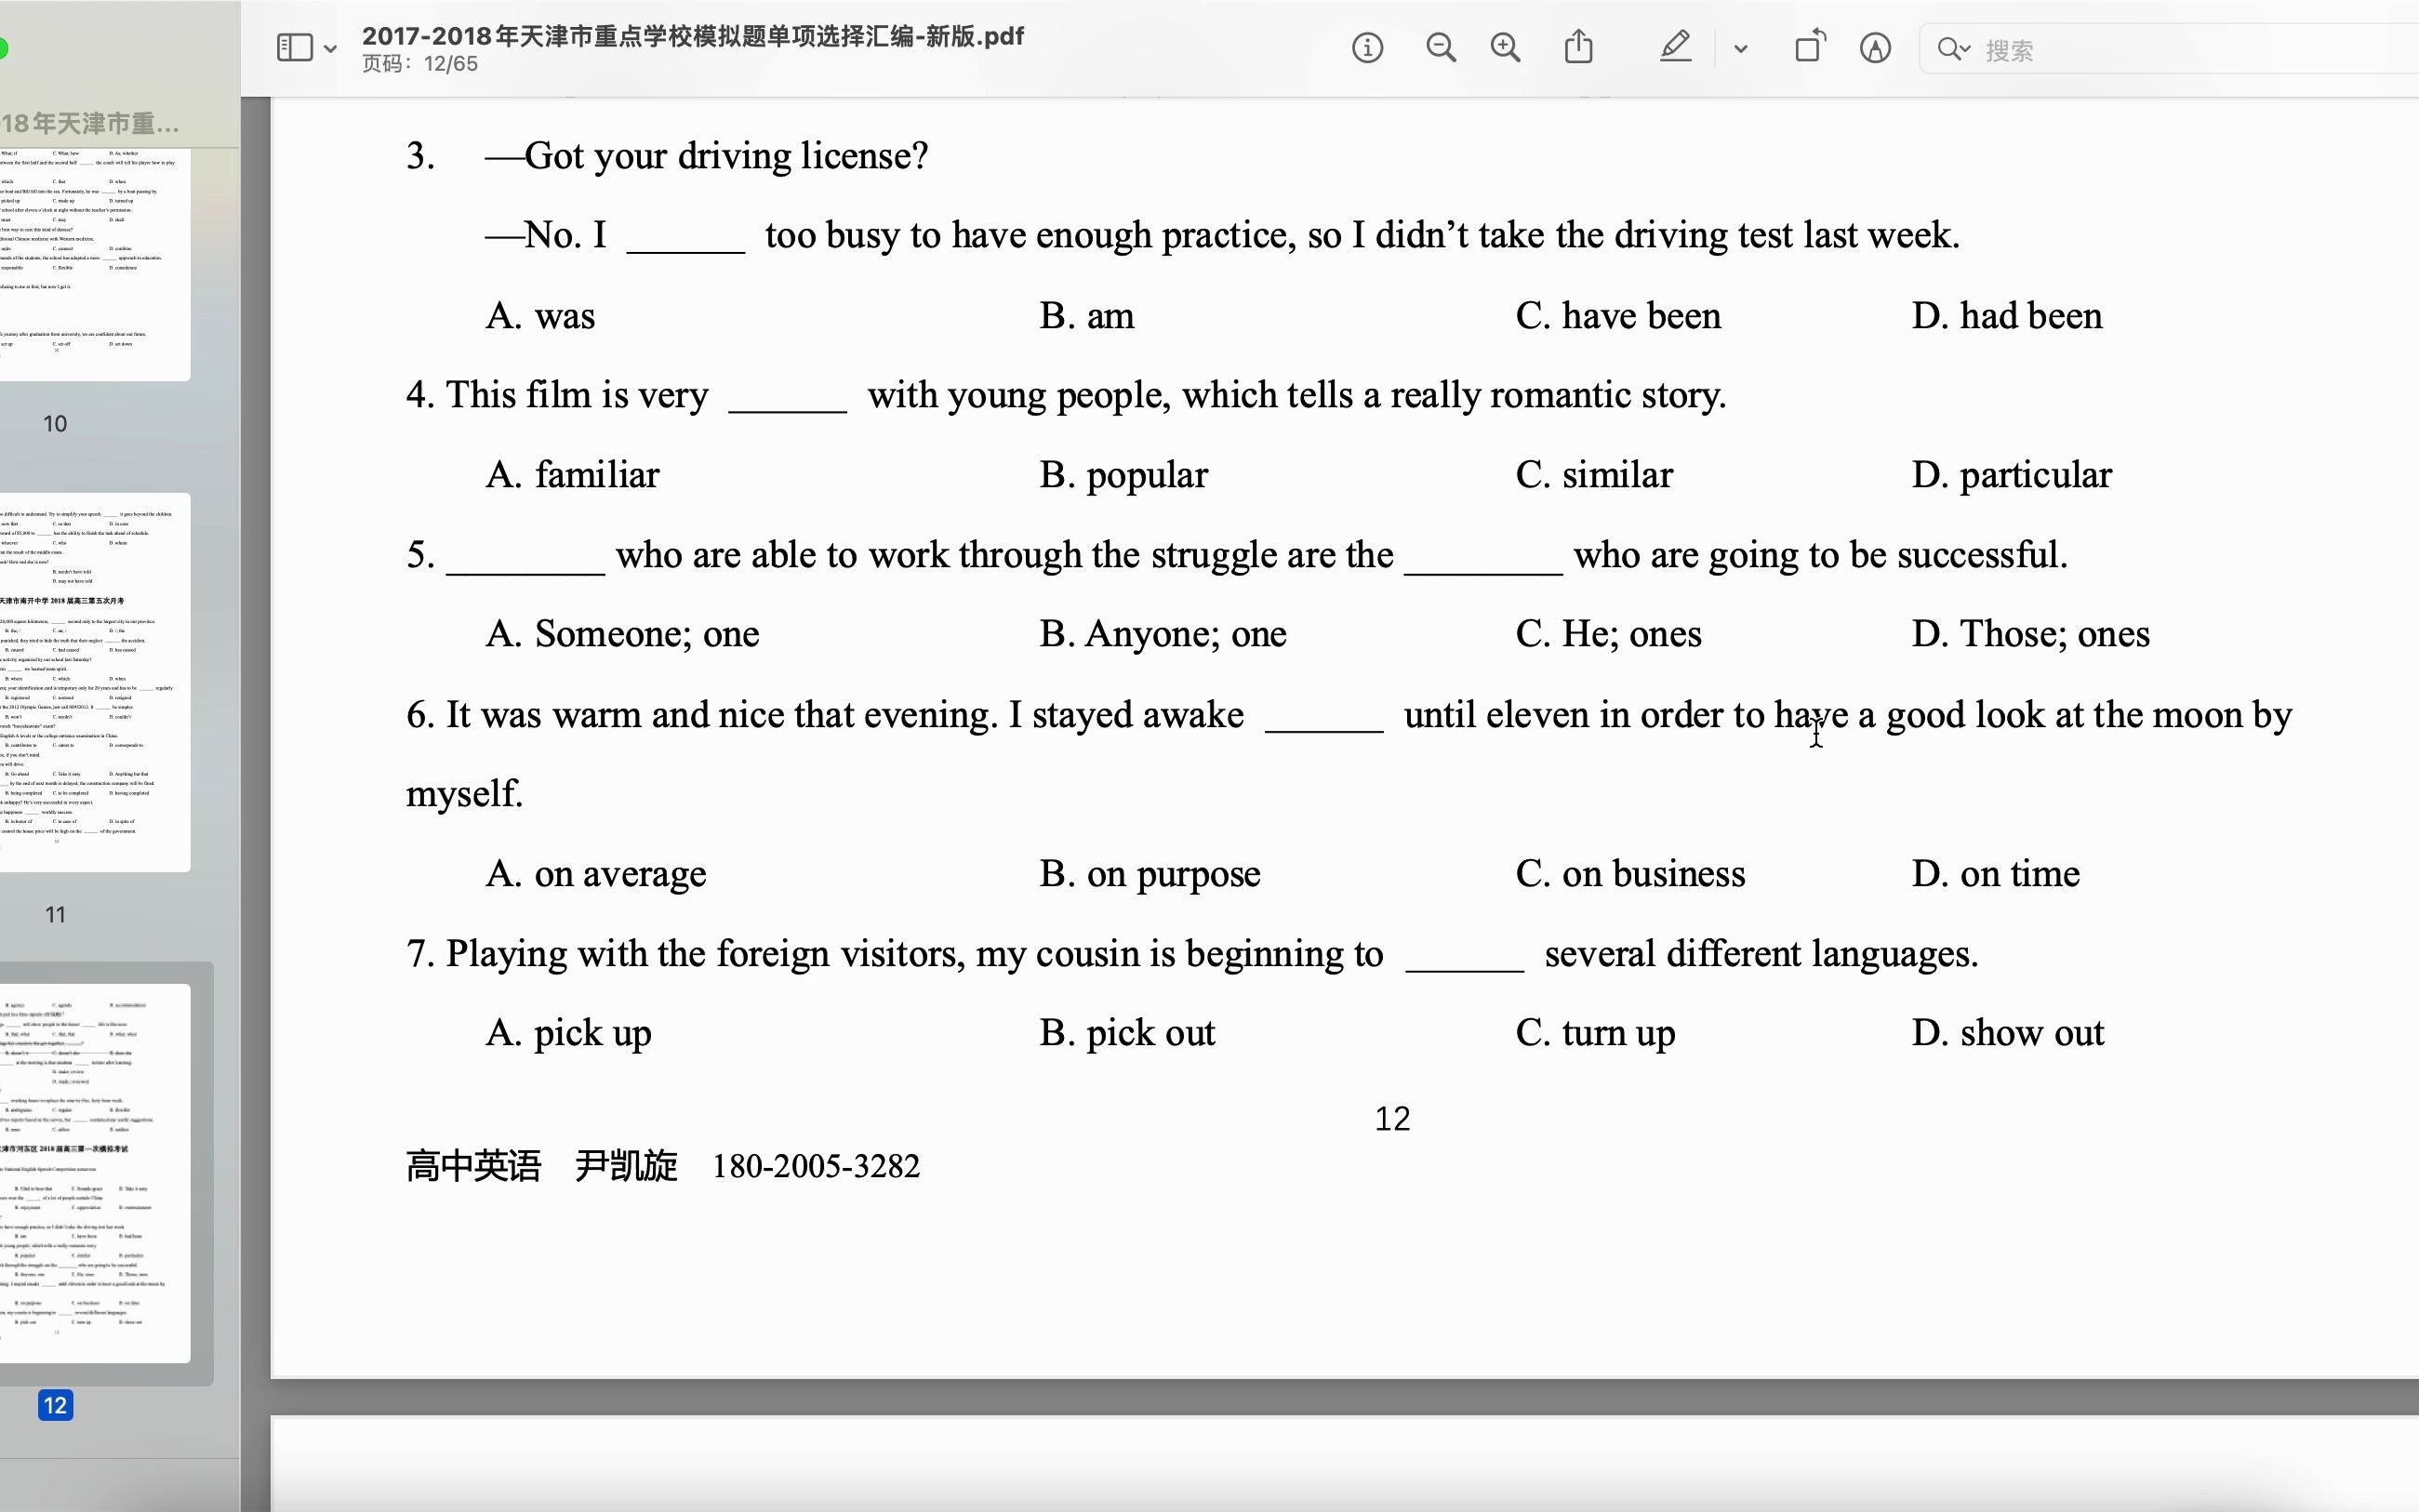This screenshot has width=2419, height=1512.
Task: Show the markup toolbar
Action: tap(1875, 48)
